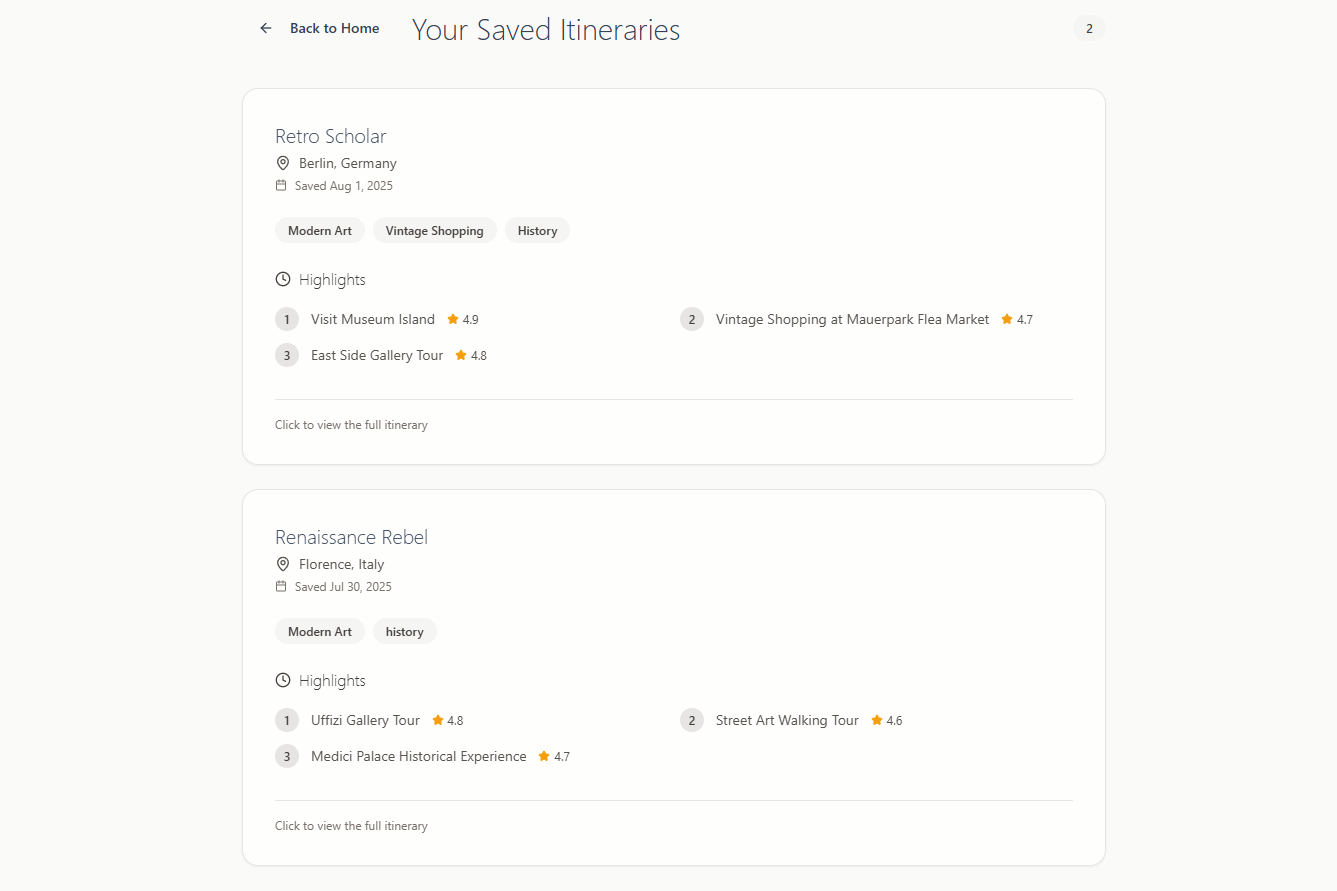Select the Vintage Shopping tag
This screenshot has width=1337, height=891.
point(434,231)
